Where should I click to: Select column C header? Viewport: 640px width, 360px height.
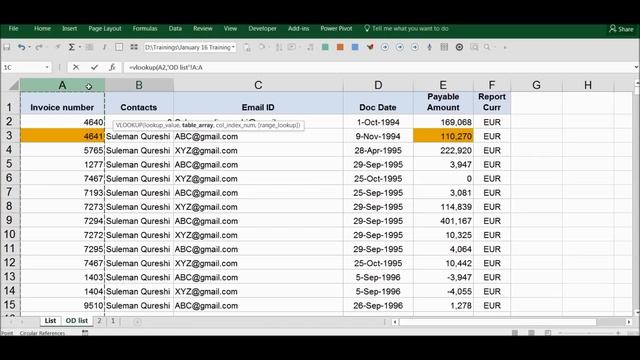click(x=258, y=85)
